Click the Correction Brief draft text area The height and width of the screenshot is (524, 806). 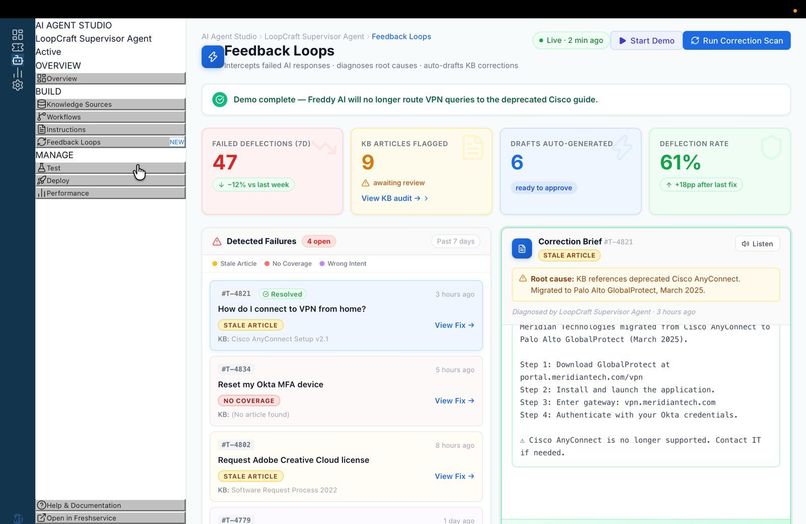coord(646,395)
